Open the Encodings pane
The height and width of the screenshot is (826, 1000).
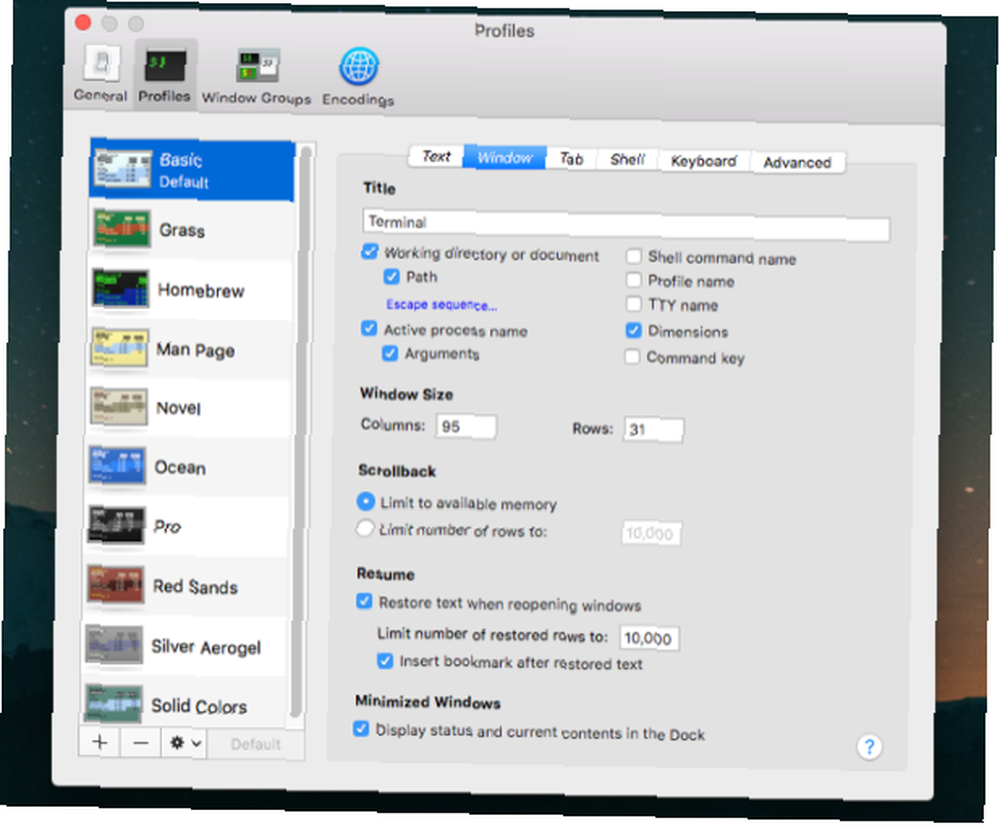coord(358,78)
